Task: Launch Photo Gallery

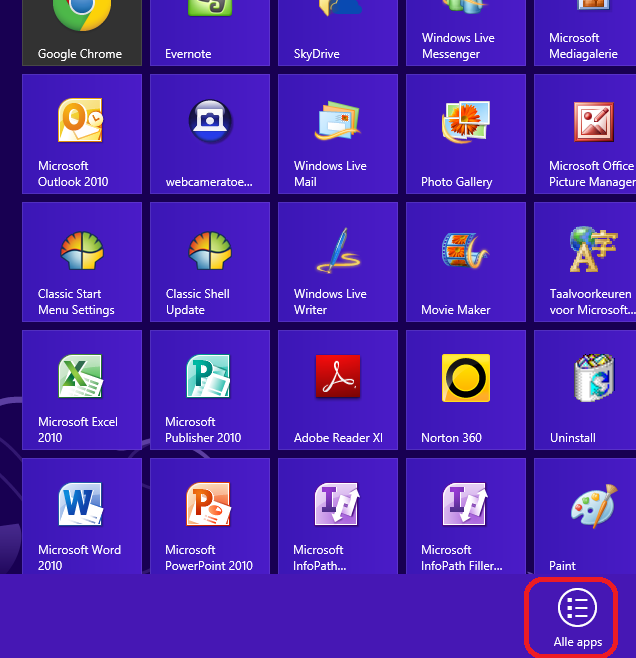Action: click(x=466, y=134)
